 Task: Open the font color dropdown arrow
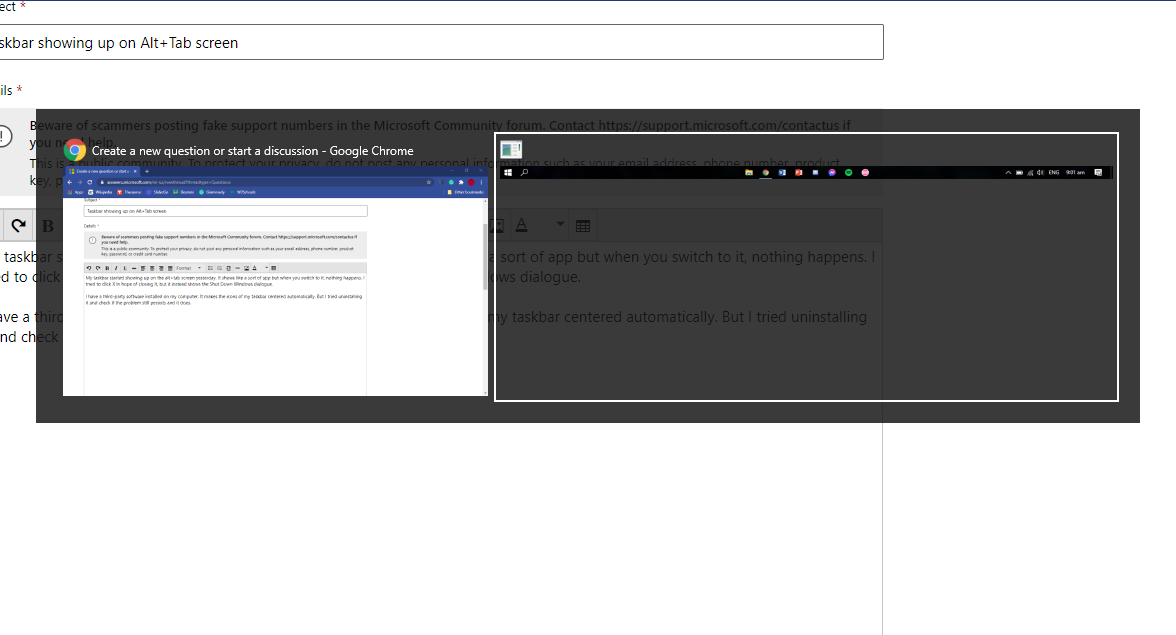coord(560,224)
